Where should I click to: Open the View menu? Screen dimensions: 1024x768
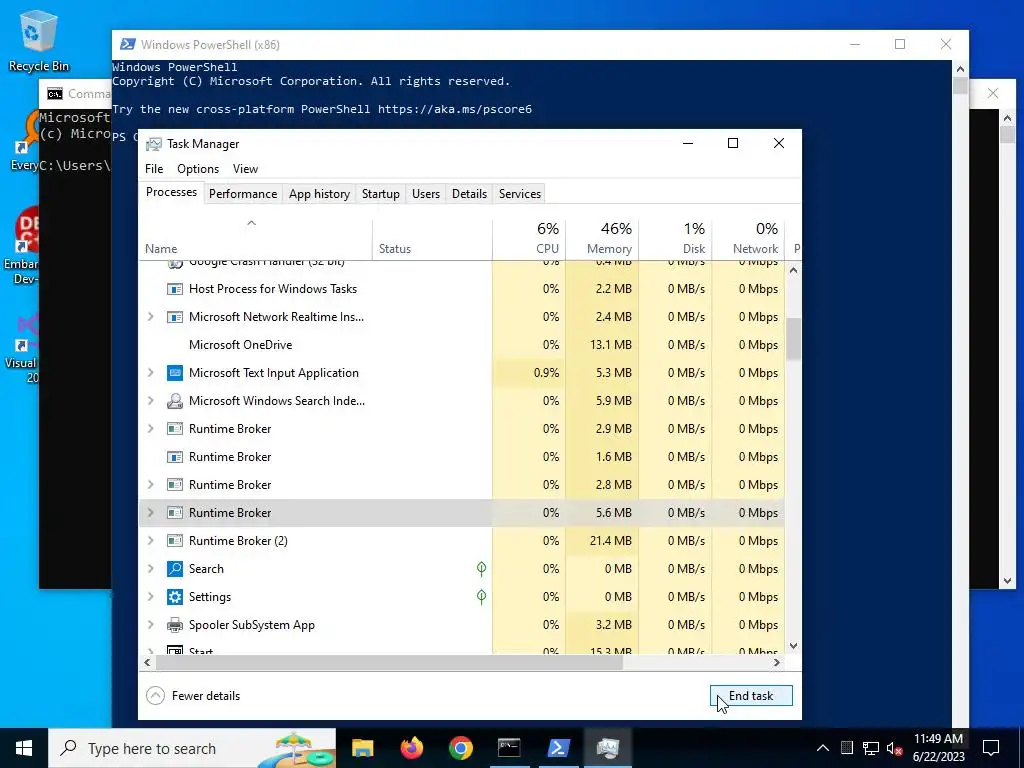(x=246, y=168)
